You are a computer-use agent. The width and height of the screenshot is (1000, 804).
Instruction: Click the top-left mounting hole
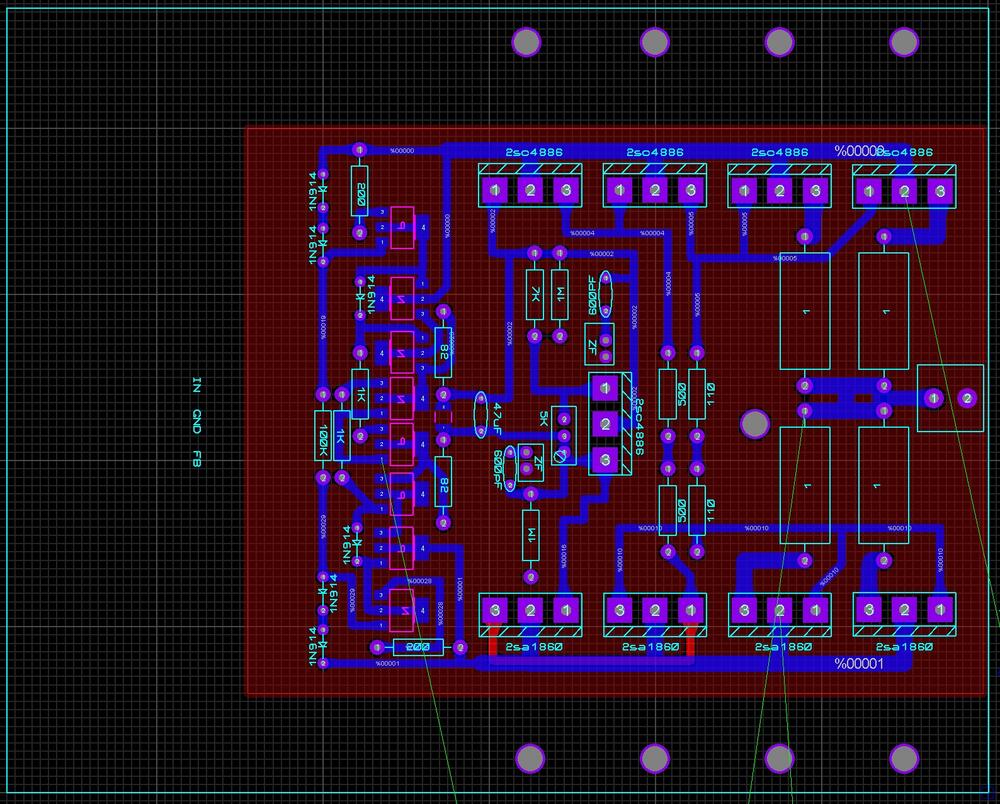pyautogui.click(x=527, y=42)
